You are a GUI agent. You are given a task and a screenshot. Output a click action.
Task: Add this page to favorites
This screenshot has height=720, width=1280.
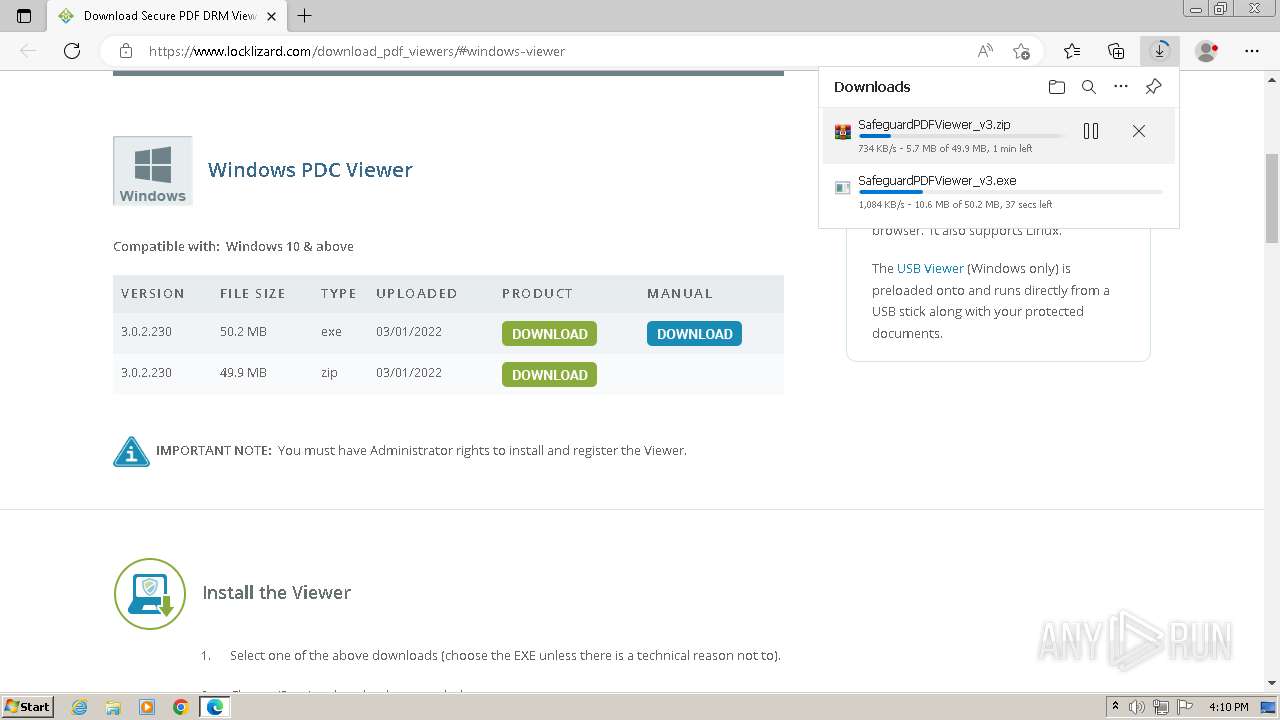point(1021,51)
